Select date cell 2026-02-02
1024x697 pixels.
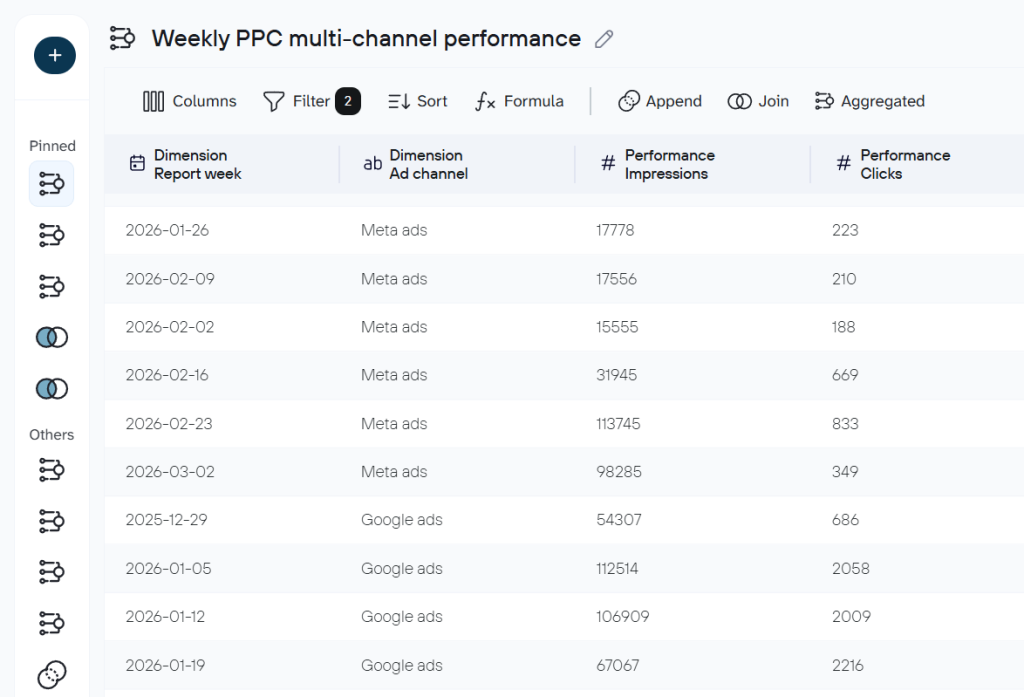pos(170,327)
